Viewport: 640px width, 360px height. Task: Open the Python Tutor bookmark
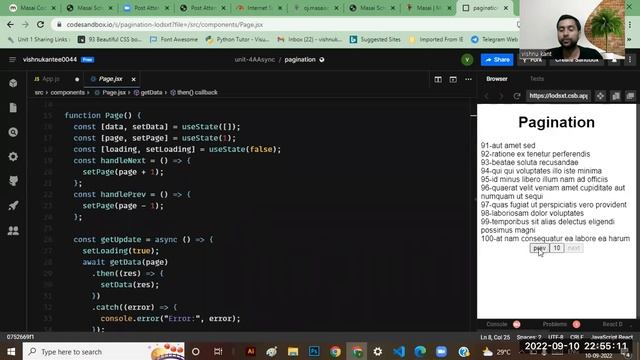[238, 40]
